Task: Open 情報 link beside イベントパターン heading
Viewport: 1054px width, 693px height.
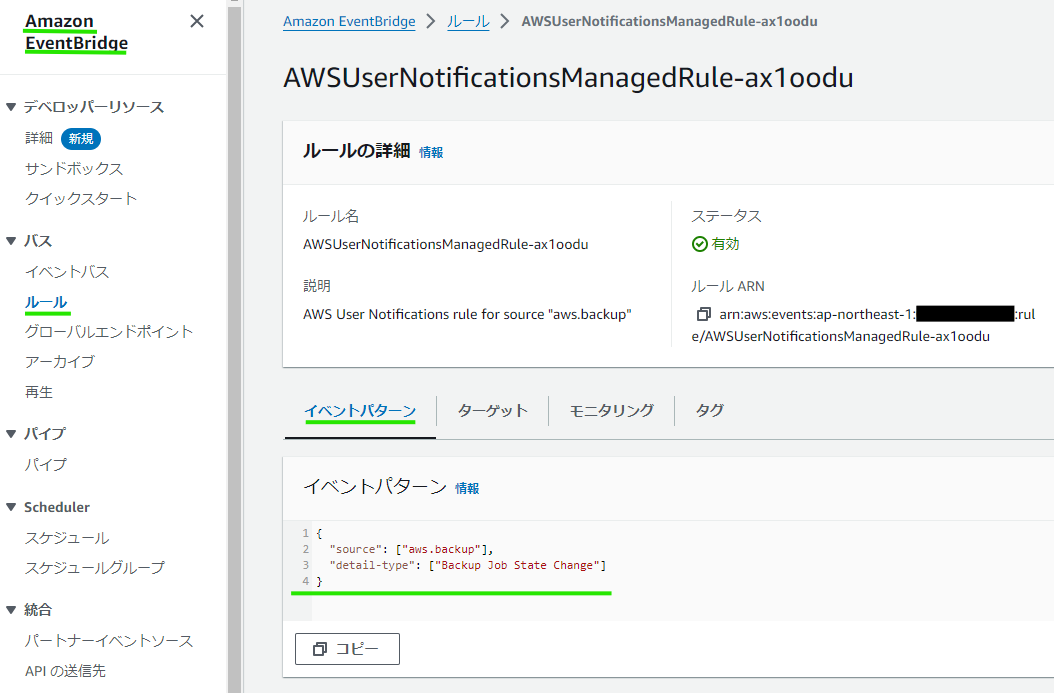Action: [467, 488]
